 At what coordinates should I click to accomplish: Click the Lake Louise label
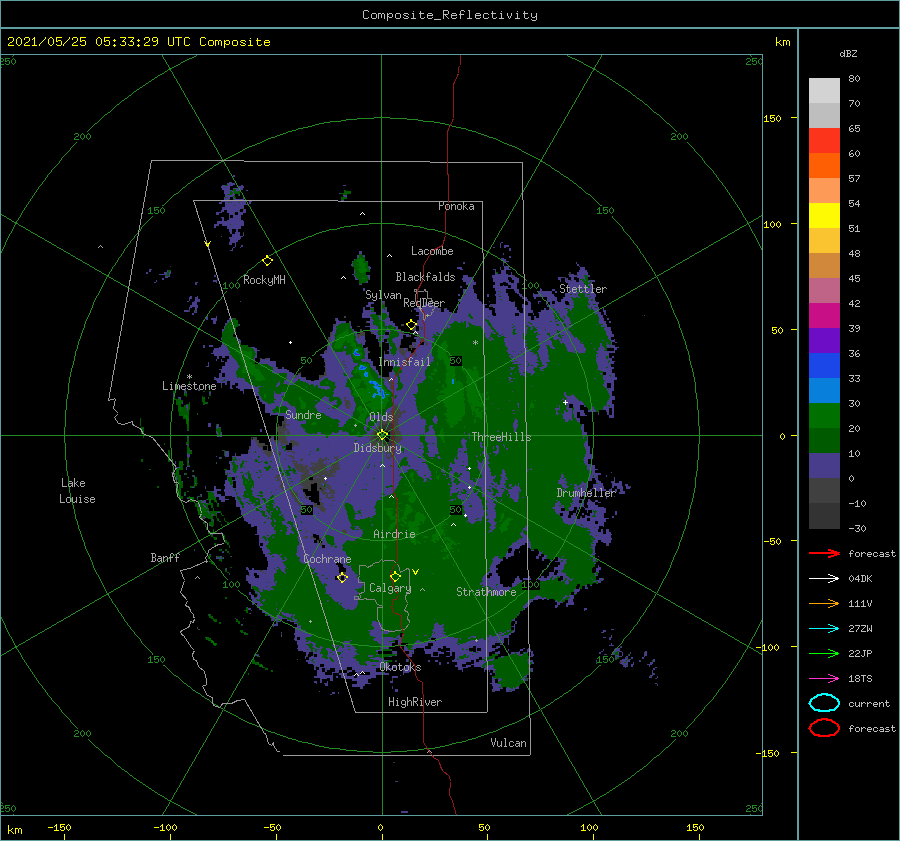[x=77, y=491]
